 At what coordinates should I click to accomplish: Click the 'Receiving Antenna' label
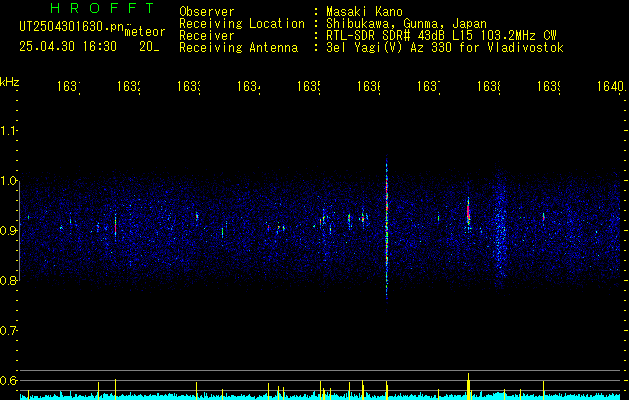[x=238, y=48]
